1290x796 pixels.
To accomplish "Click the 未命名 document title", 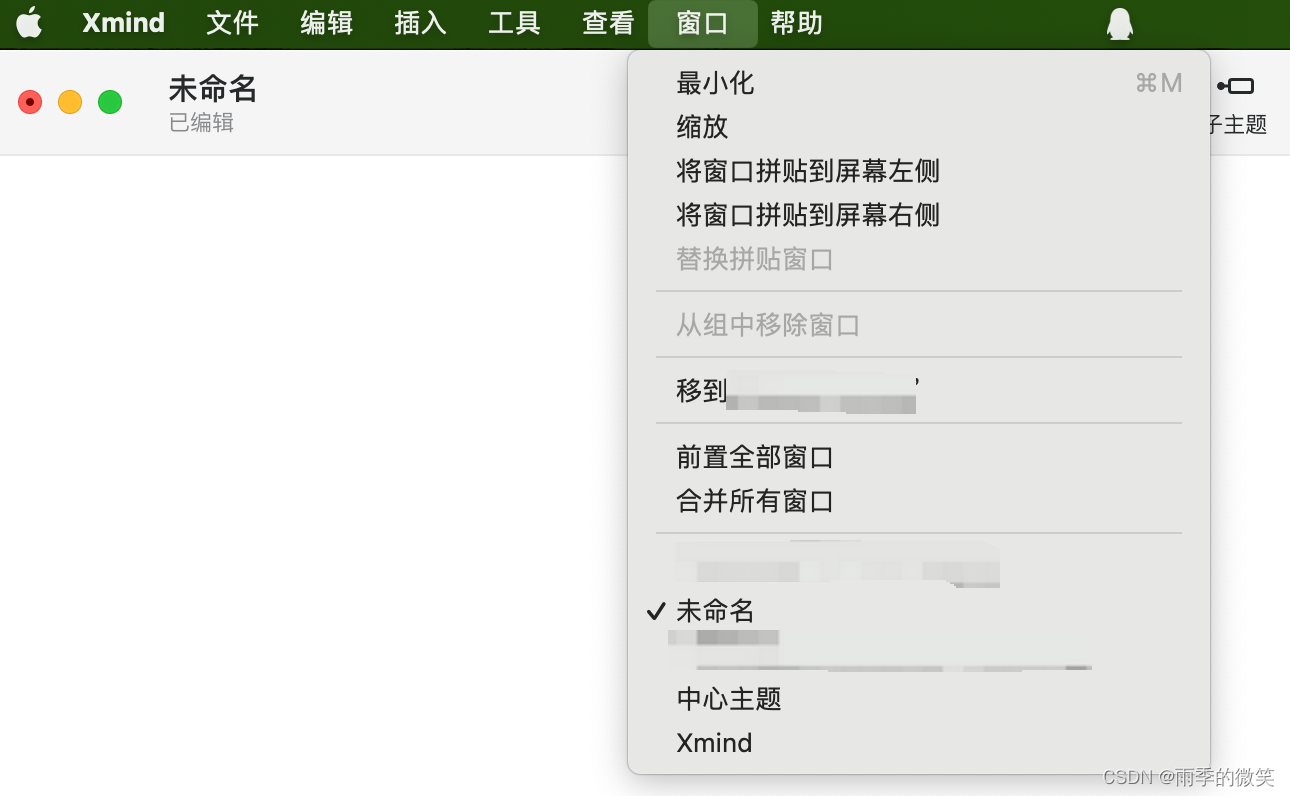I will click(x=213, y=89).
